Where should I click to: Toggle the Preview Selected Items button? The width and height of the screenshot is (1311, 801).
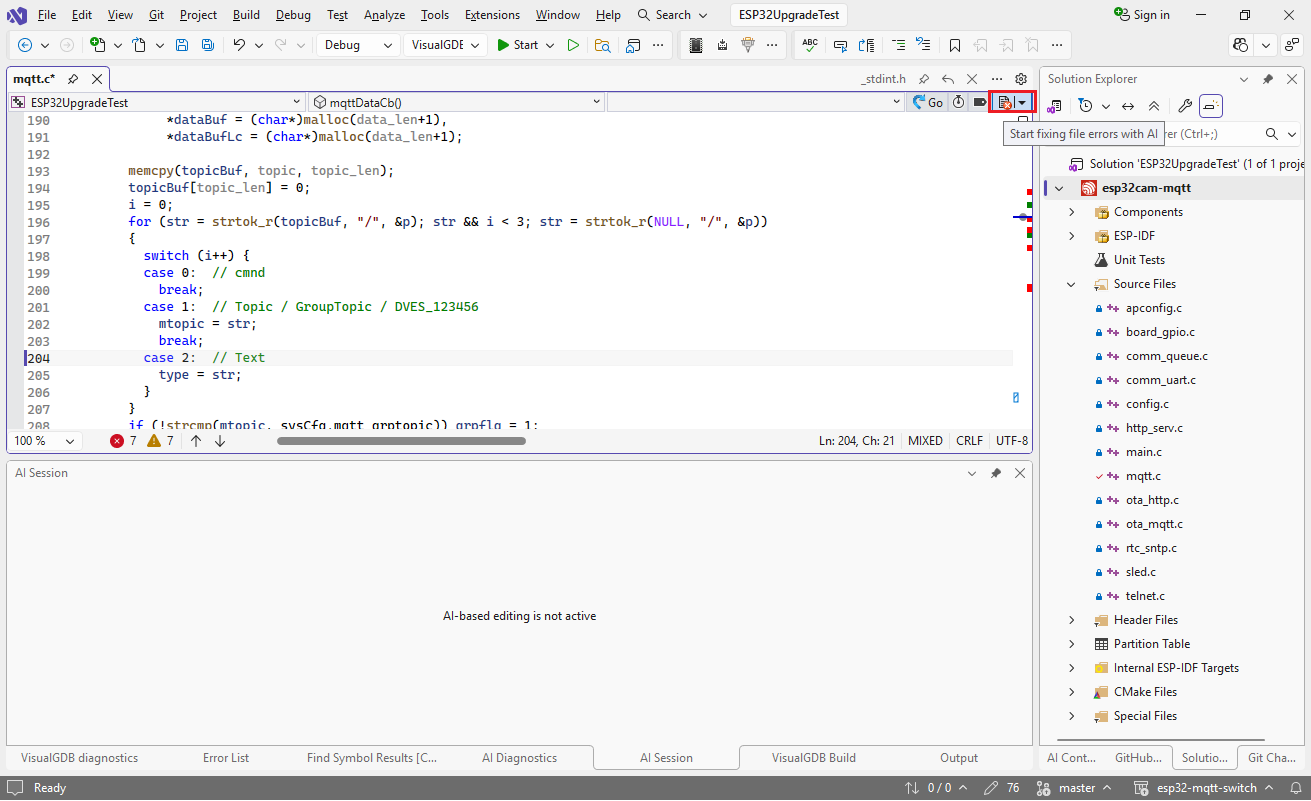coord(1211,106)
